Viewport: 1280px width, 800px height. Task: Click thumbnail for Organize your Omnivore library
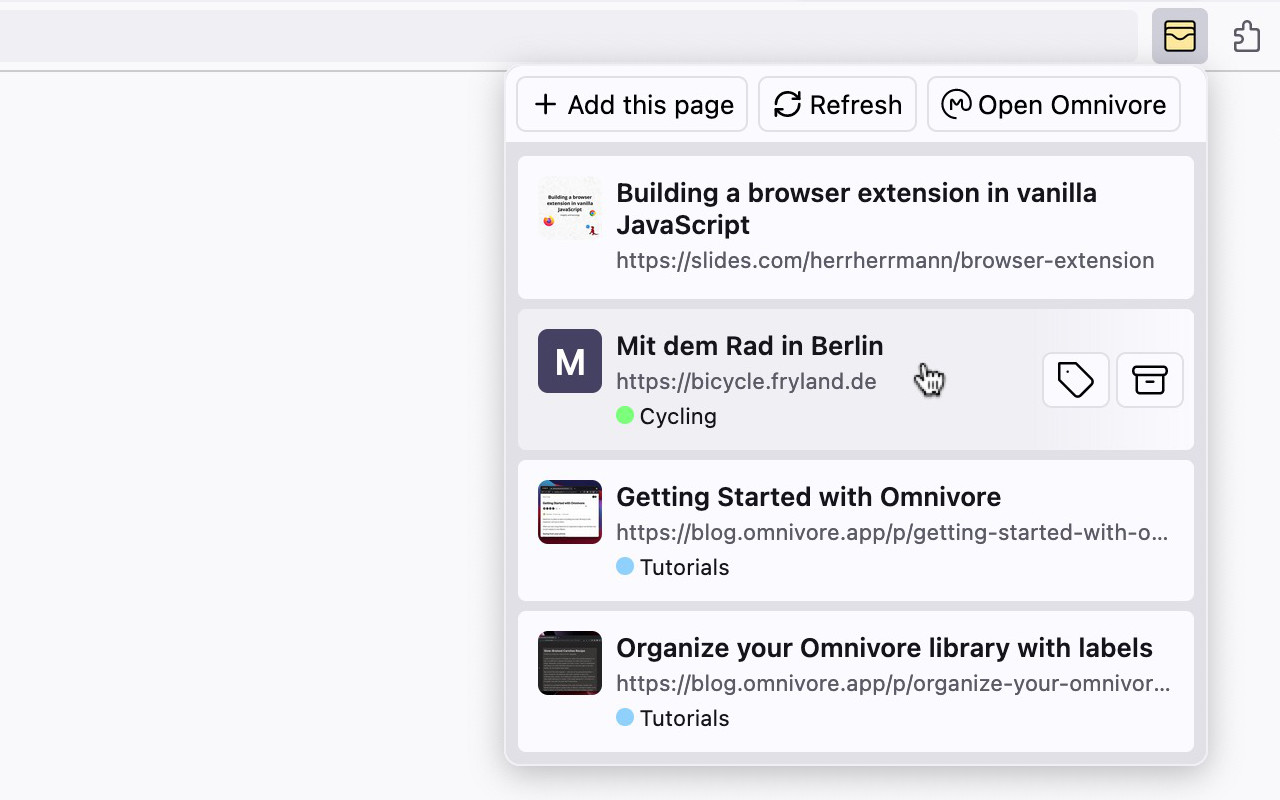coord(570,663)
